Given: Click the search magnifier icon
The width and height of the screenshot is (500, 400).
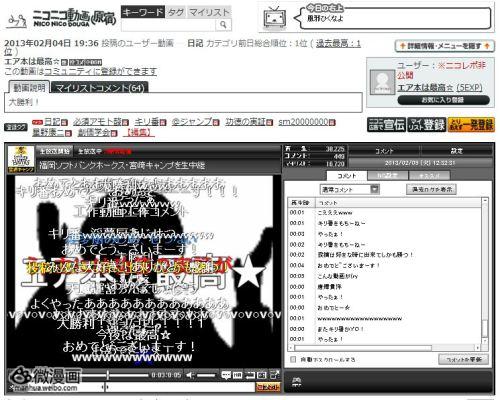Looking at the screenshot, I should point(223,25).
